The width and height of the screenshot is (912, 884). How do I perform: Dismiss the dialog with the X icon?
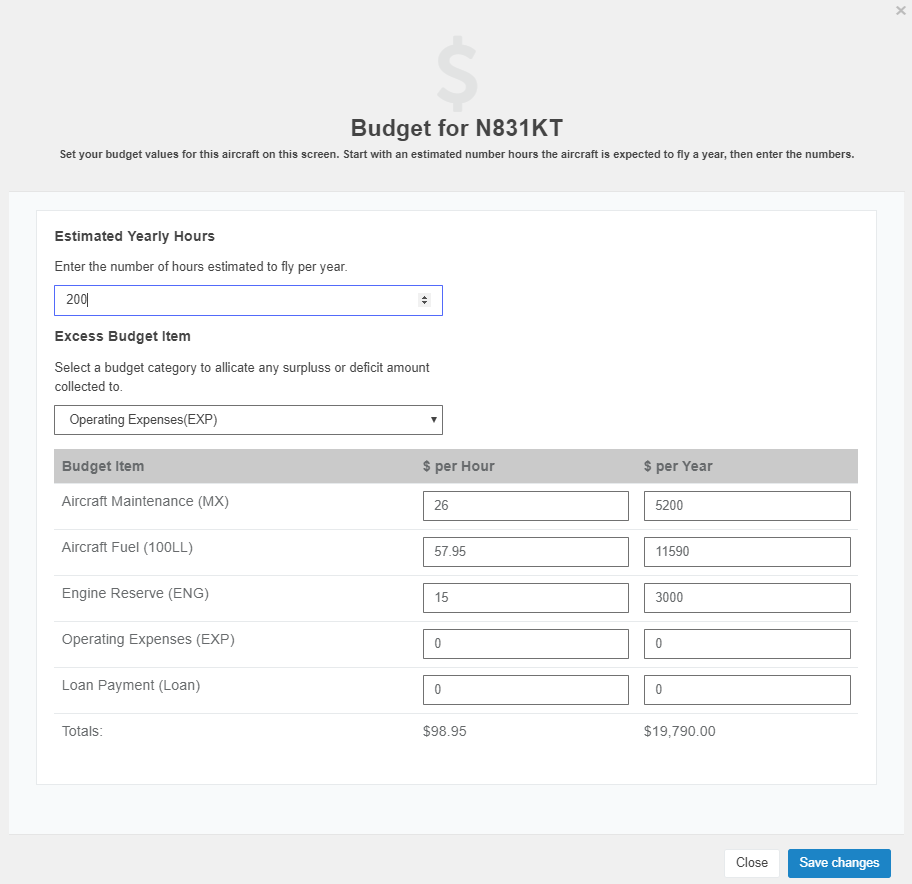899,11
